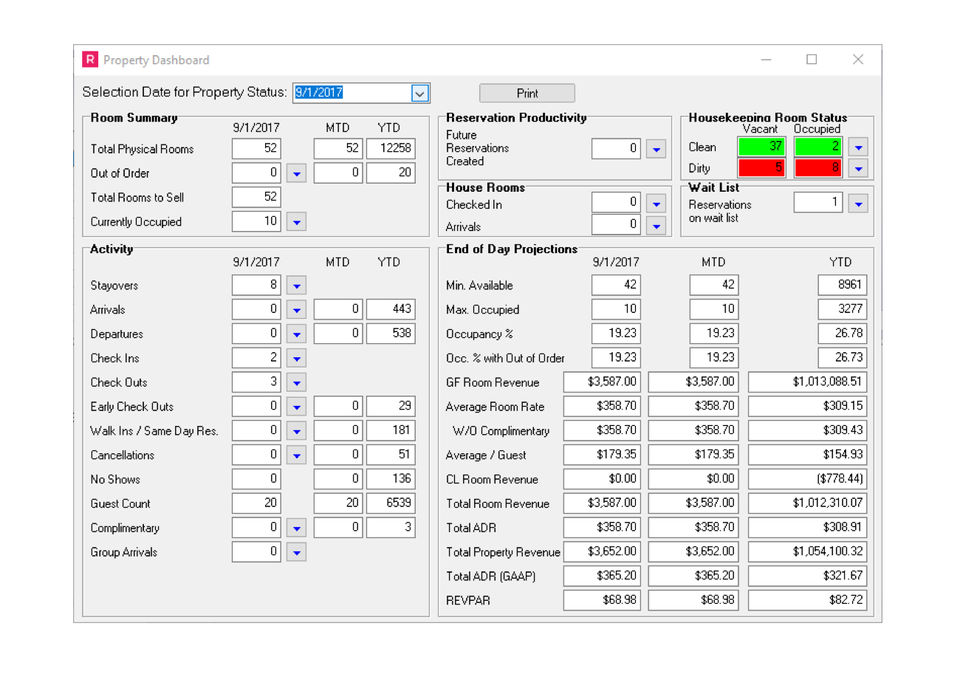Click the Room Summary section title
The width and height of the screenshot is (960, 676).
tap(134, 118)
